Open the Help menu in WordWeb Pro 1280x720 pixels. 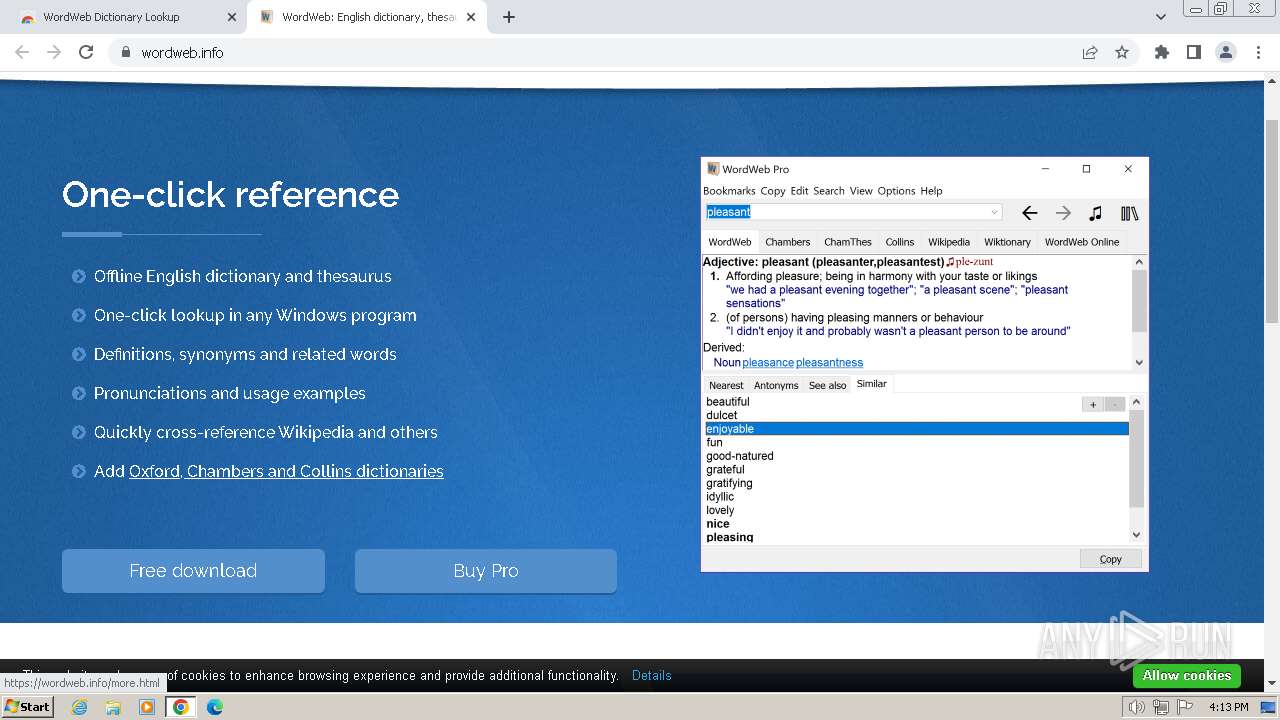(x=931, y=191)
